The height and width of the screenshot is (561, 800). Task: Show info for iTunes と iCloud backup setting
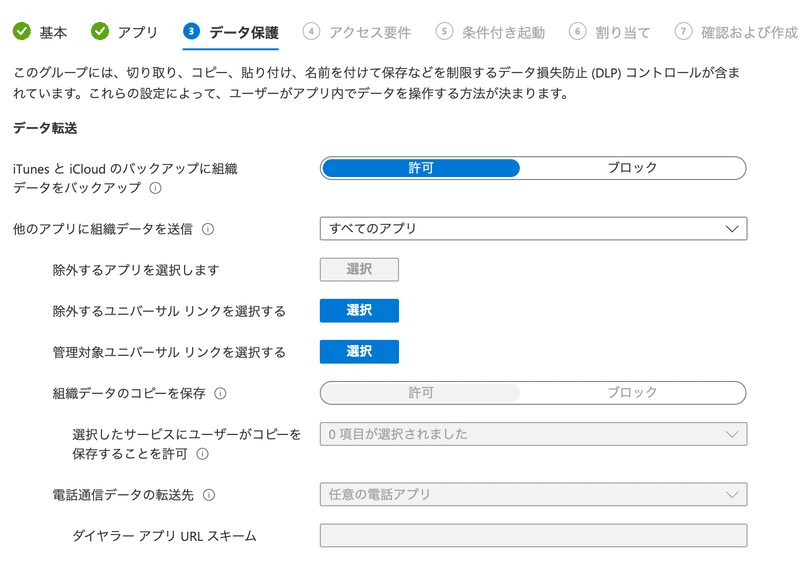[x=156, y=188]
